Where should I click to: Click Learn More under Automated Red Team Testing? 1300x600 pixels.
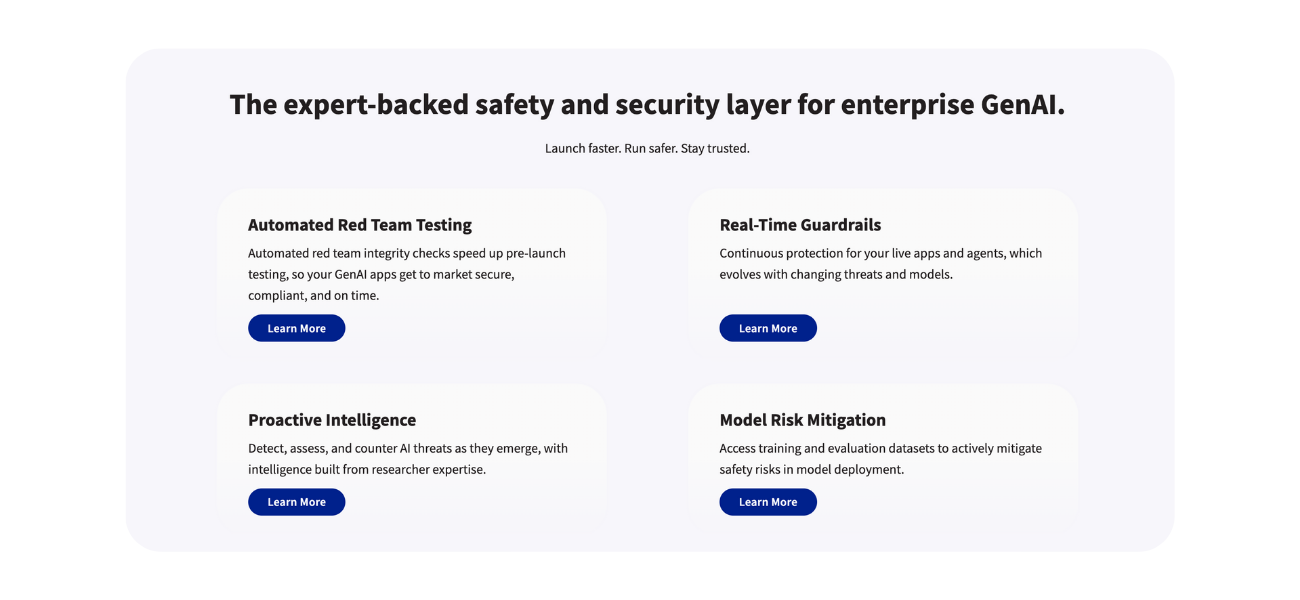tap(296, 327)
